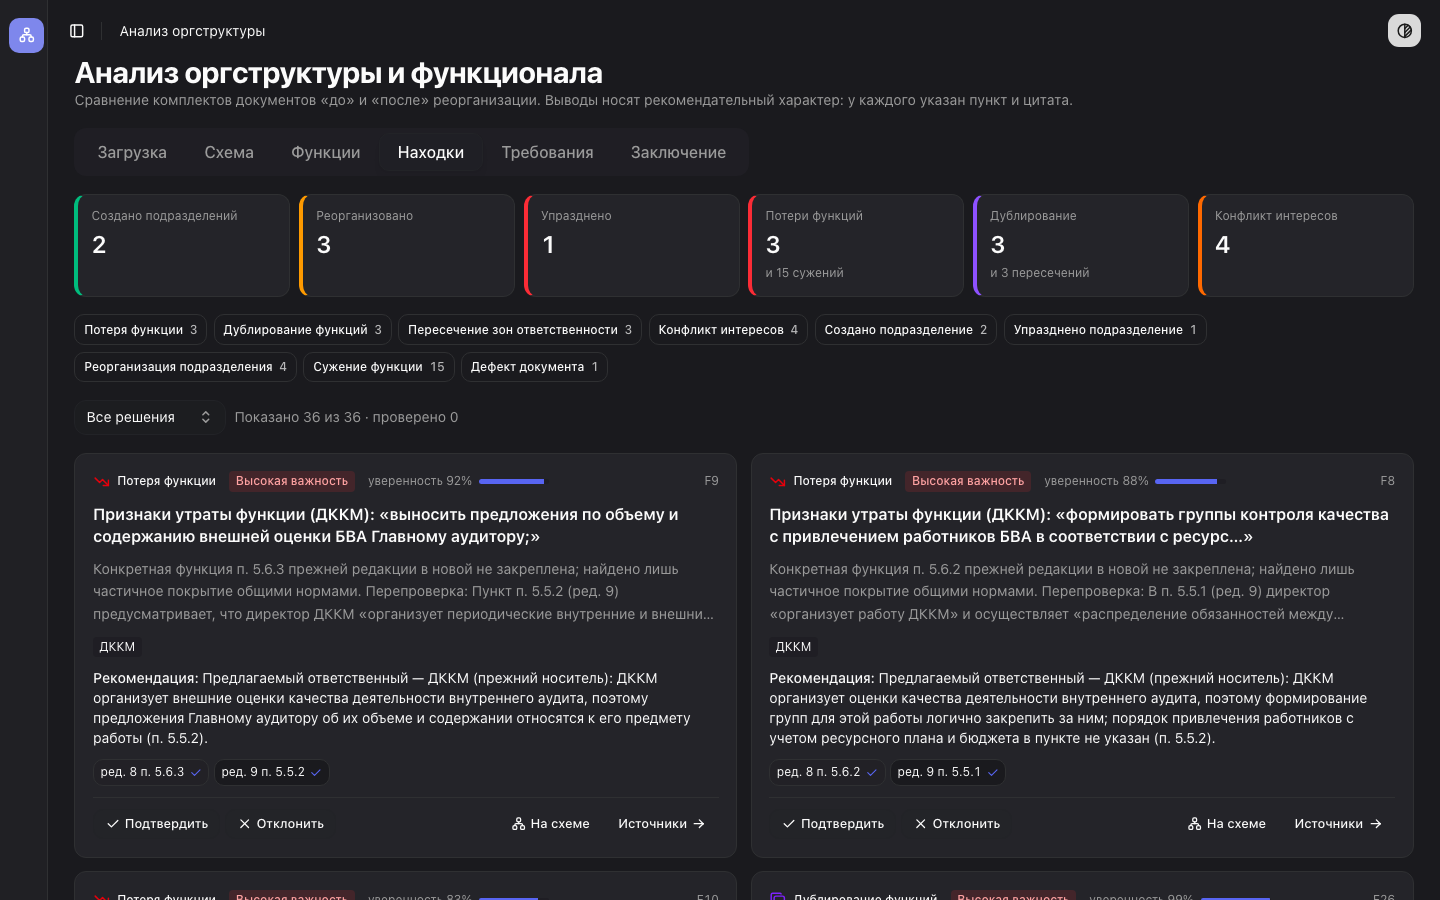The height and width of the screenshot is (900, 1440).
Task: Click the Создано подразделений stat card
Action: pyautogui.click(x=182, y=245)
